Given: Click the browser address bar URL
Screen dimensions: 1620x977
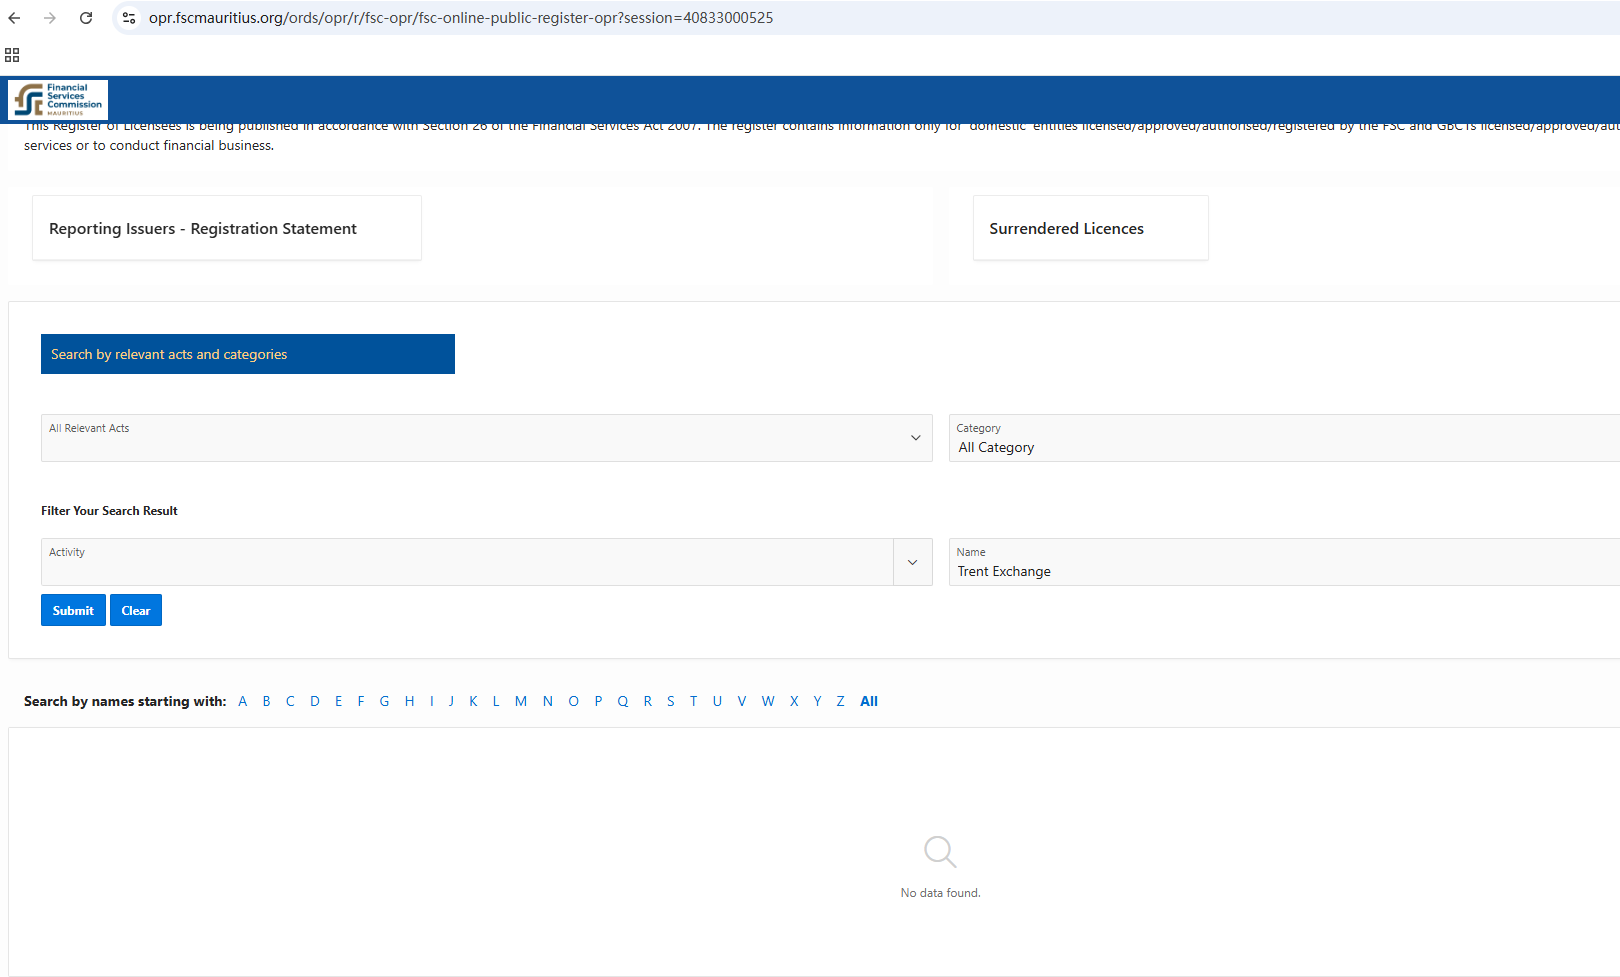Looking at the screenshot, I should pyautogui.click(x=460, y=18).
